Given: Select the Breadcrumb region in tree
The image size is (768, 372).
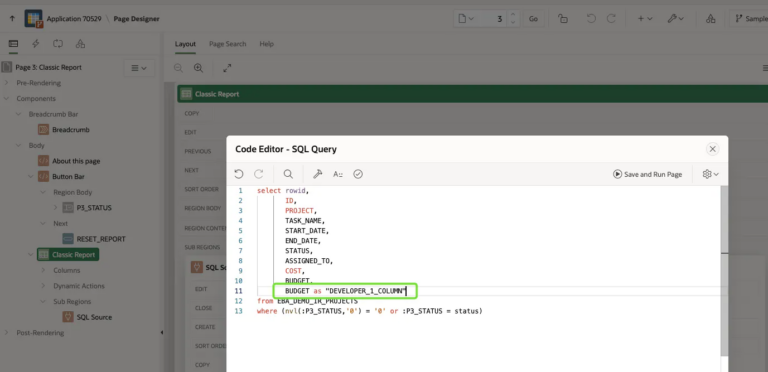Looking at the screenshot, I should pyautogui.click(x=71, y=130).
